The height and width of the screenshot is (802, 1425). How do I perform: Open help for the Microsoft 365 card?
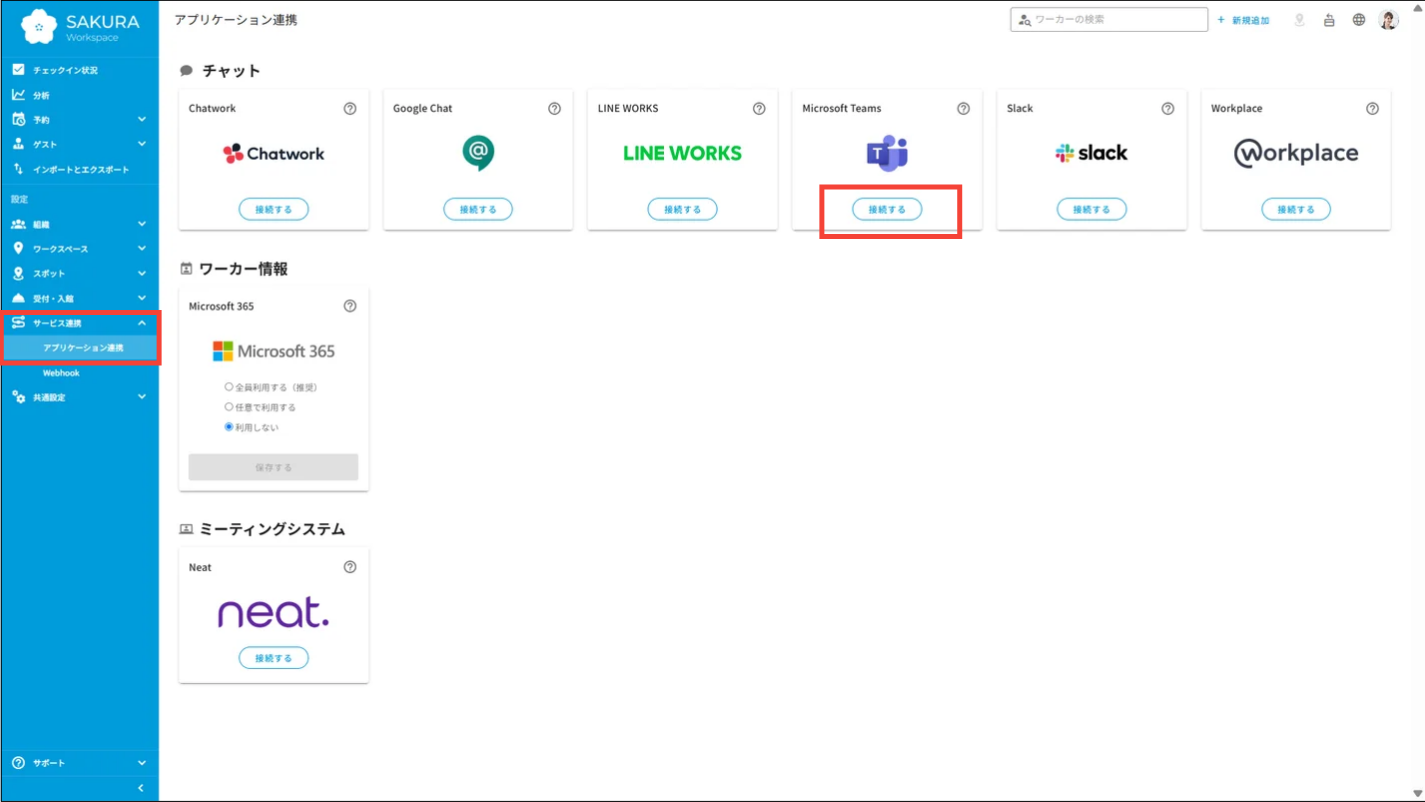[x=350, y=306]
